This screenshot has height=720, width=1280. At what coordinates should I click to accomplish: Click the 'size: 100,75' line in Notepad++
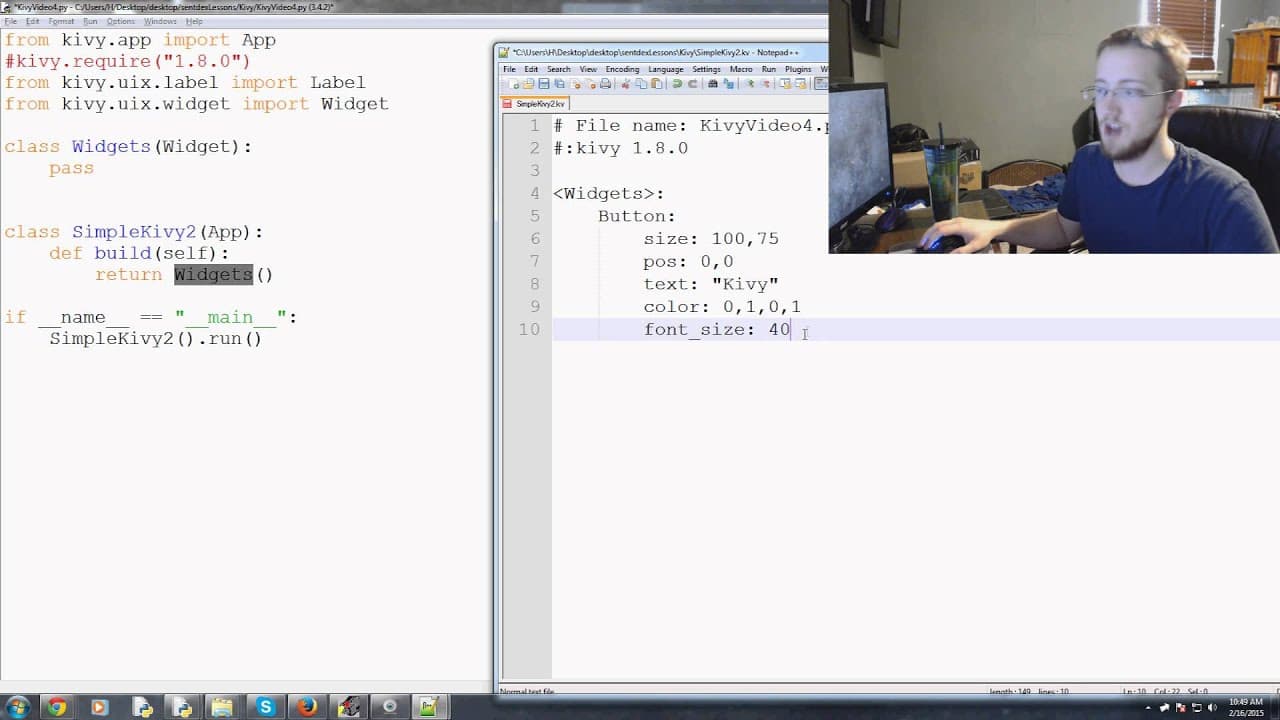tap(711, 239)
